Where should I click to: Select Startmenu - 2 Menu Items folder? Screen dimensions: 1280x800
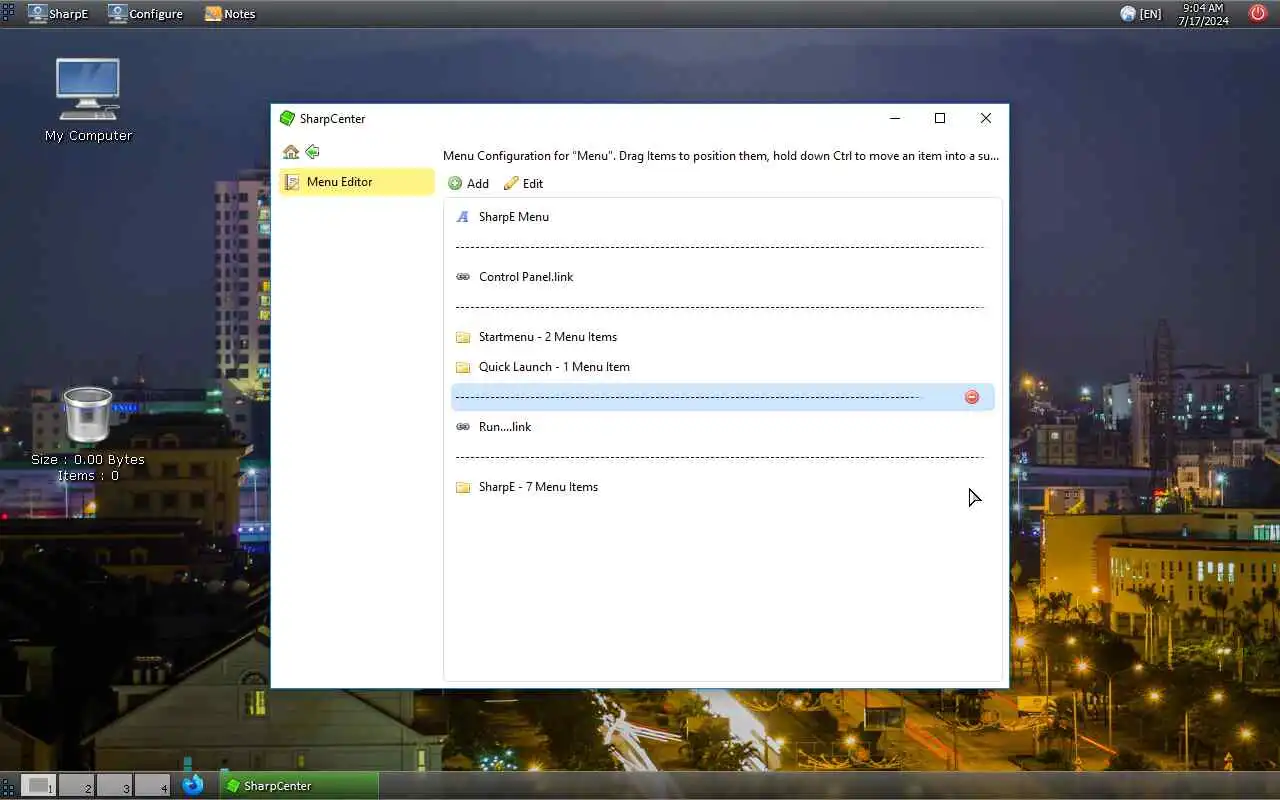722,337
